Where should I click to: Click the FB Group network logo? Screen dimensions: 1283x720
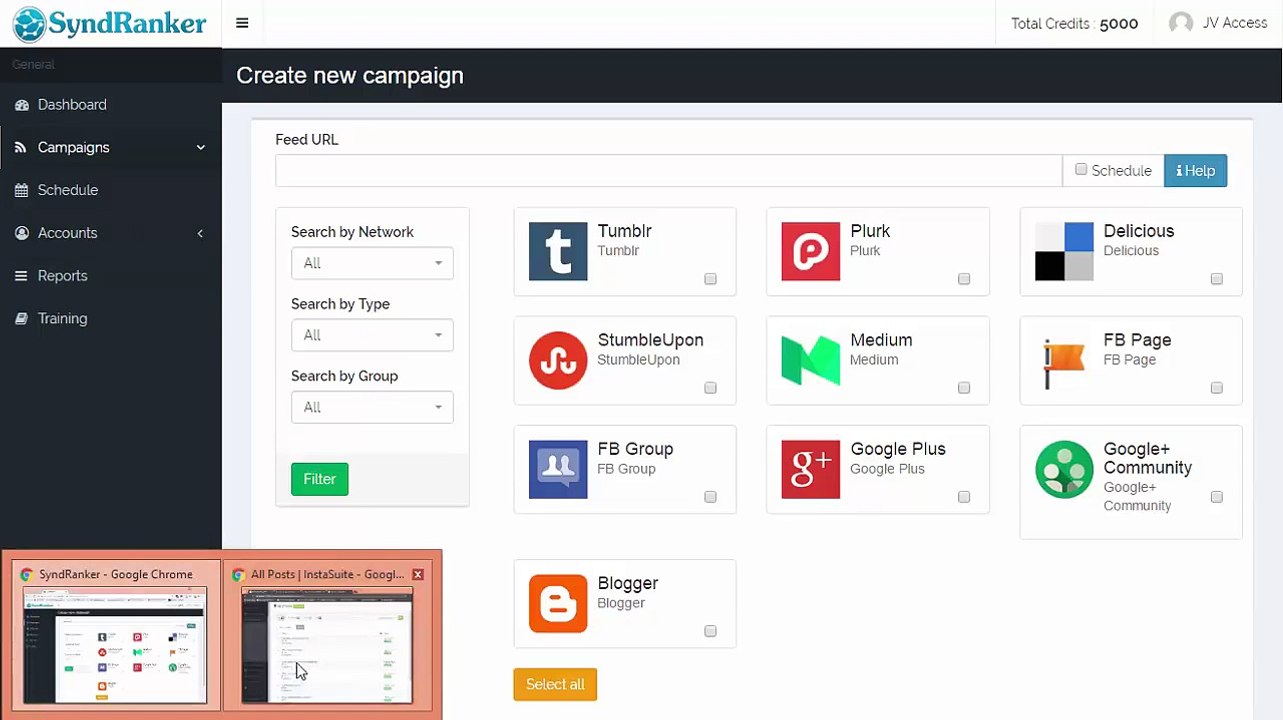pyautogui.click(x=558, y=469)
